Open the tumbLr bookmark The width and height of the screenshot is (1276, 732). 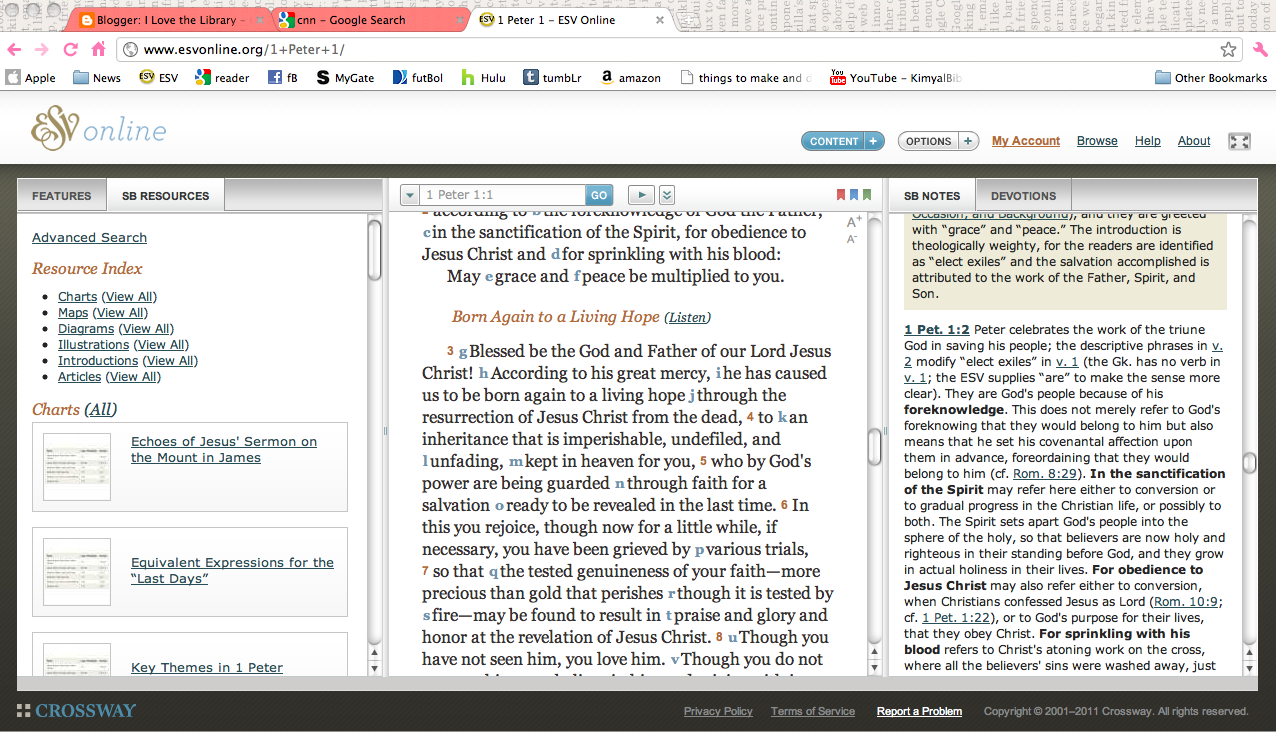552,77
